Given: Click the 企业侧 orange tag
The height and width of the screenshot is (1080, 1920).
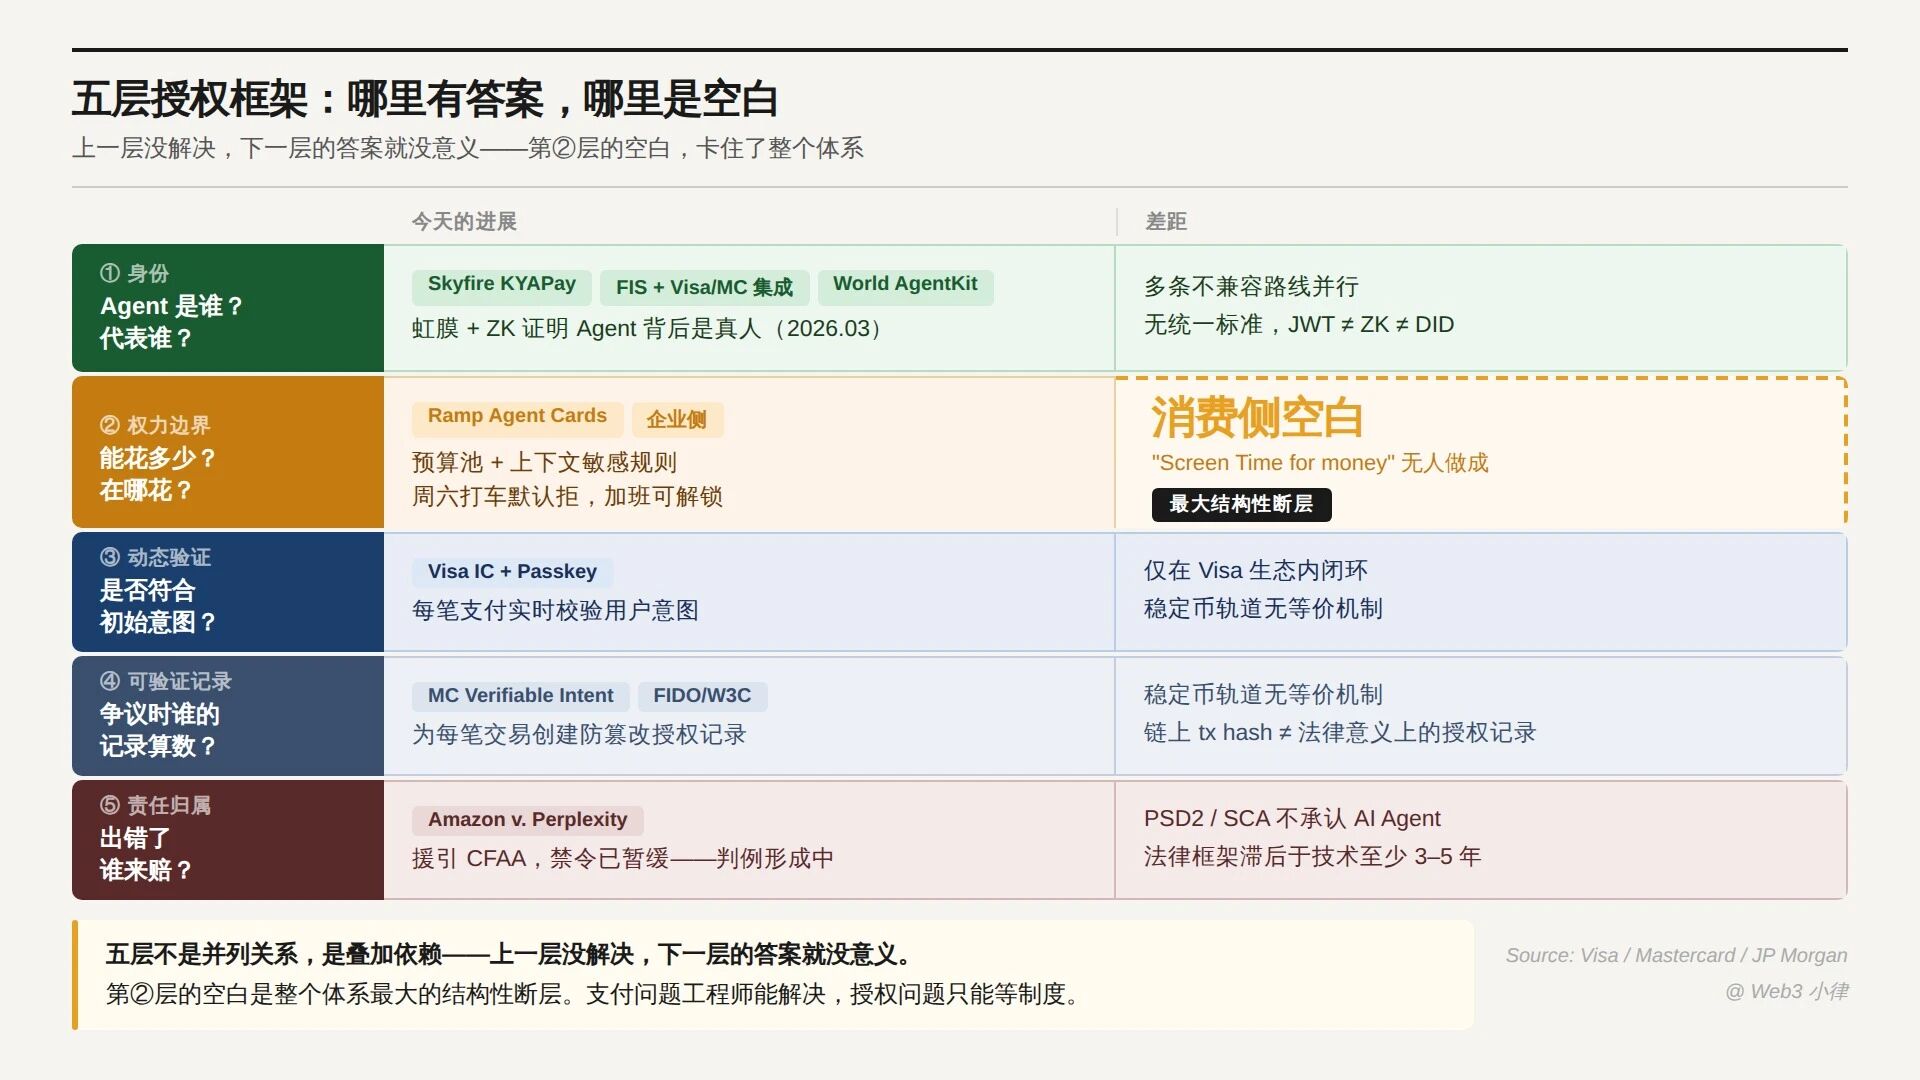Looking at the screenshot, I should point(676,420).
